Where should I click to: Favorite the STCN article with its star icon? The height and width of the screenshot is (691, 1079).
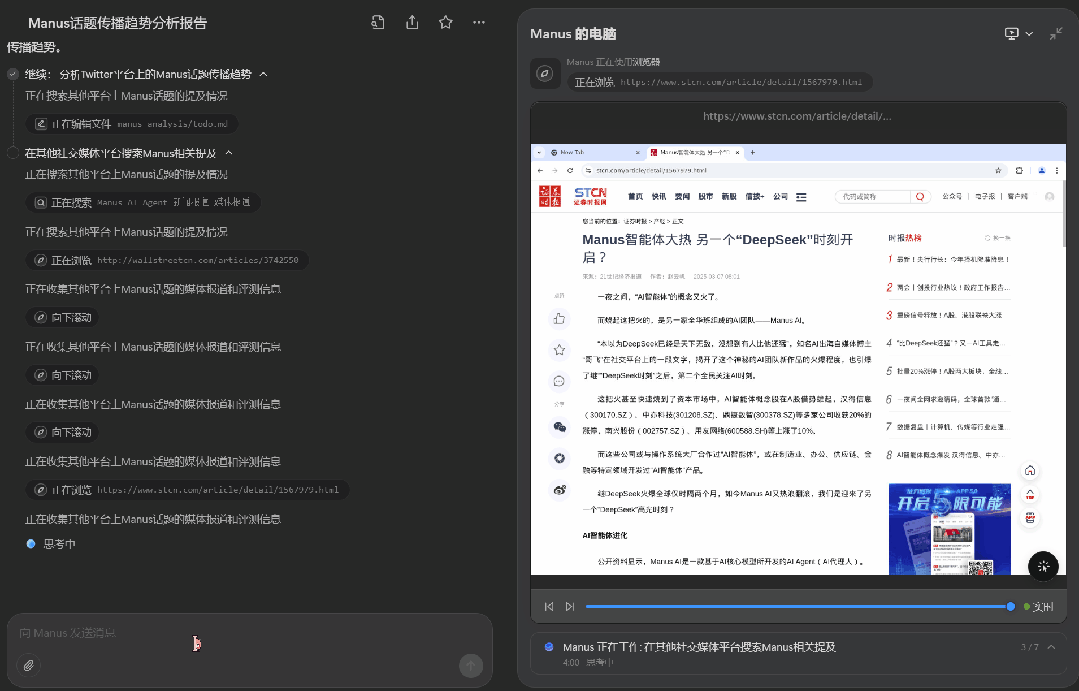560,348
